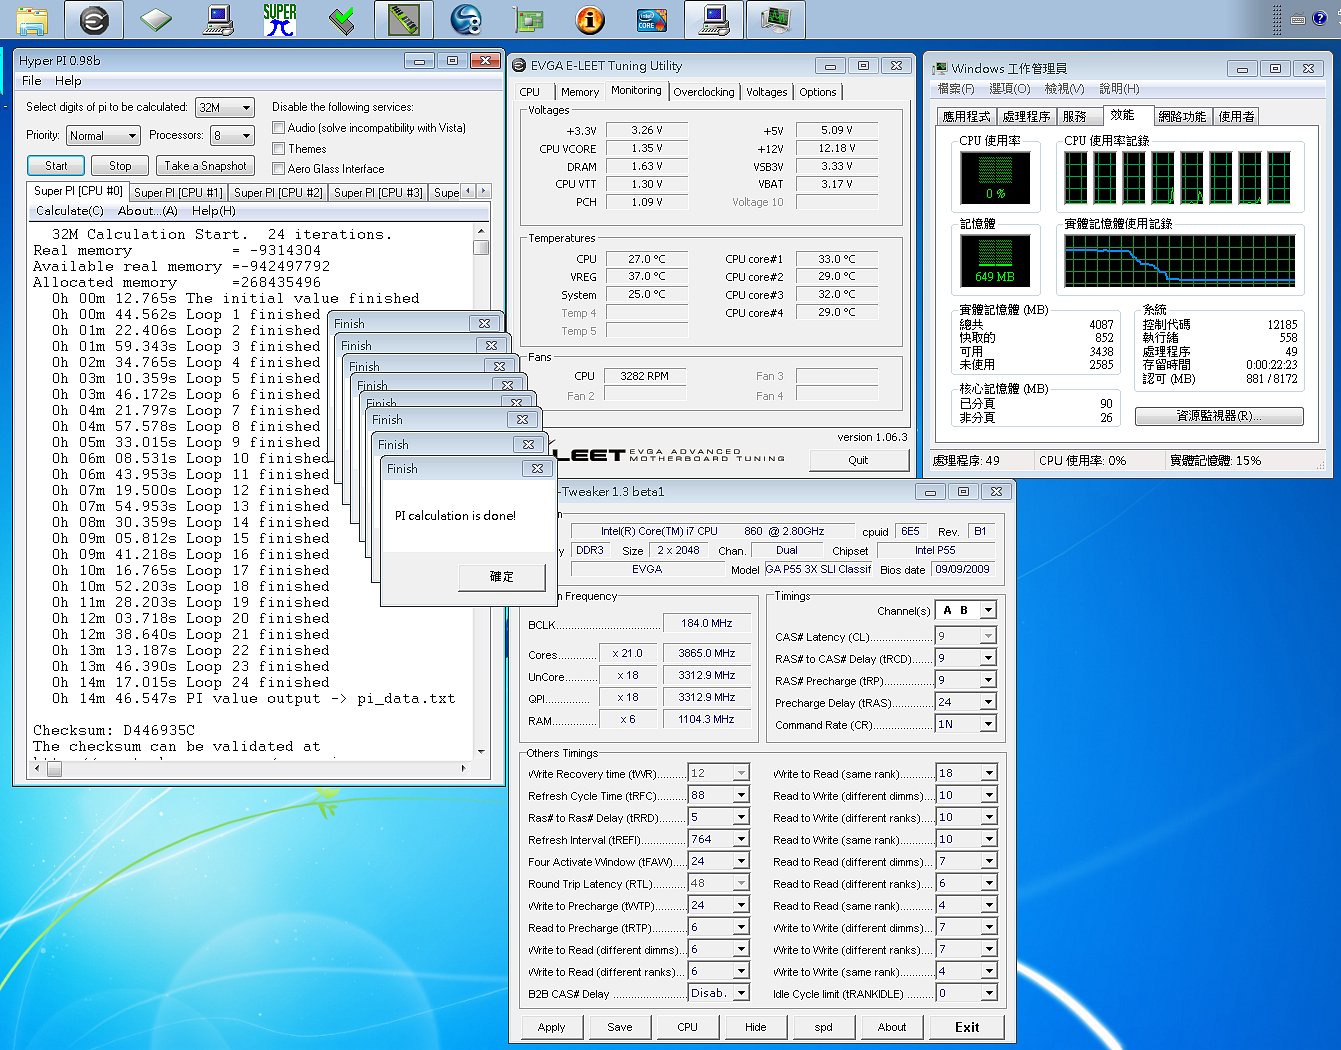The width and height of the screenshot is (1341, 1050).
Task: Click the Exit button in the Tweaker window
Action: (x=967, y=1027)
